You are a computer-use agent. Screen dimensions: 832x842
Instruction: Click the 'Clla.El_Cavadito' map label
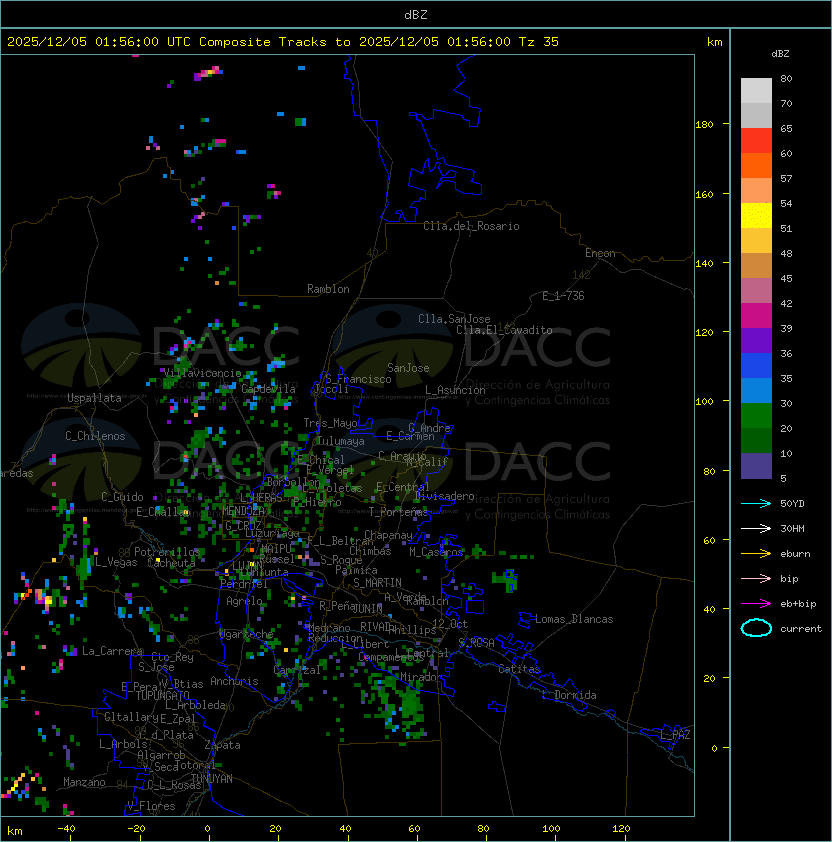[504, 330]
